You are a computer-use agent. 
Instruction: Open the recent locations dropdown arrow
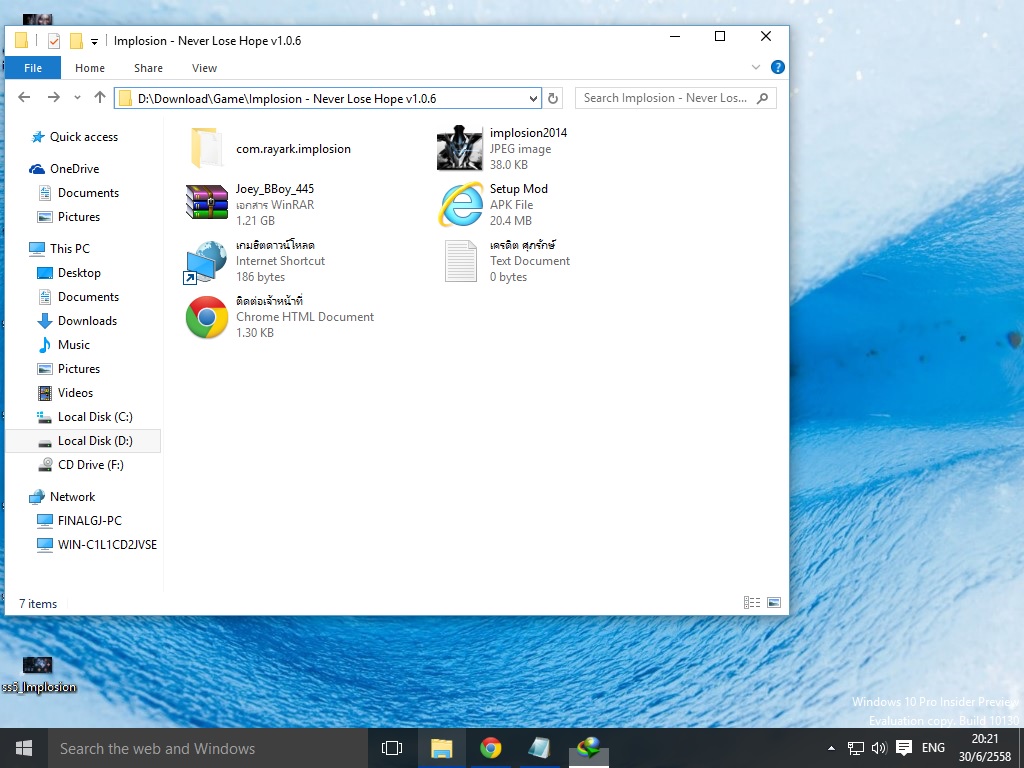click(x=77, y=98)
